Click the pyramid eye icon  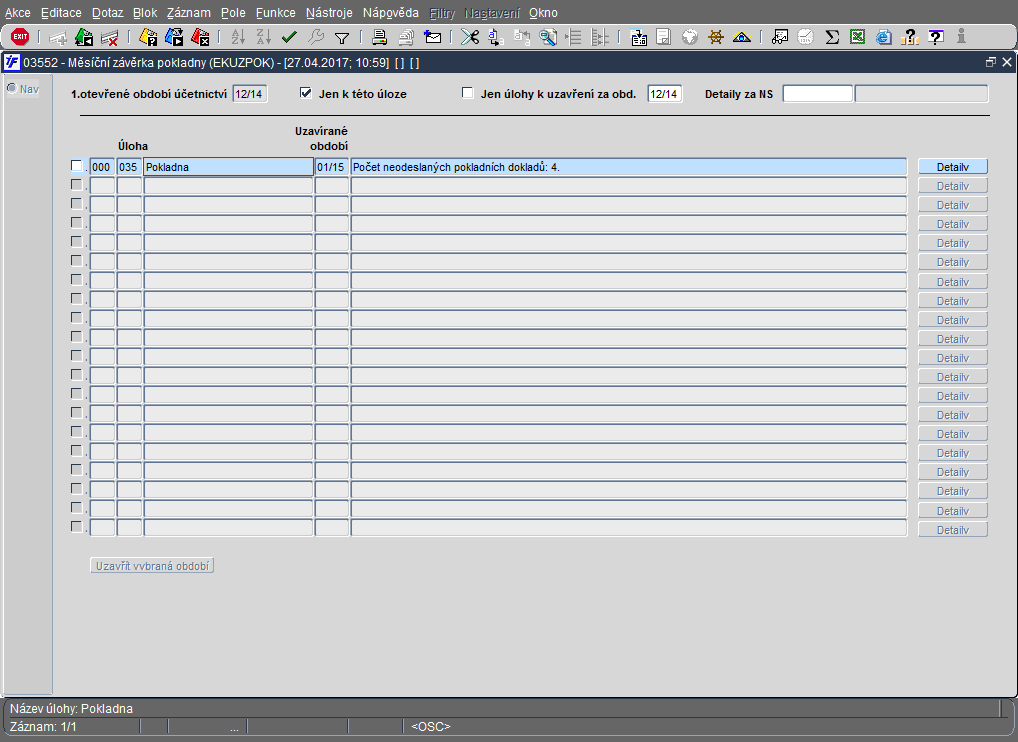pyautogui.click(x=741, y=37)
